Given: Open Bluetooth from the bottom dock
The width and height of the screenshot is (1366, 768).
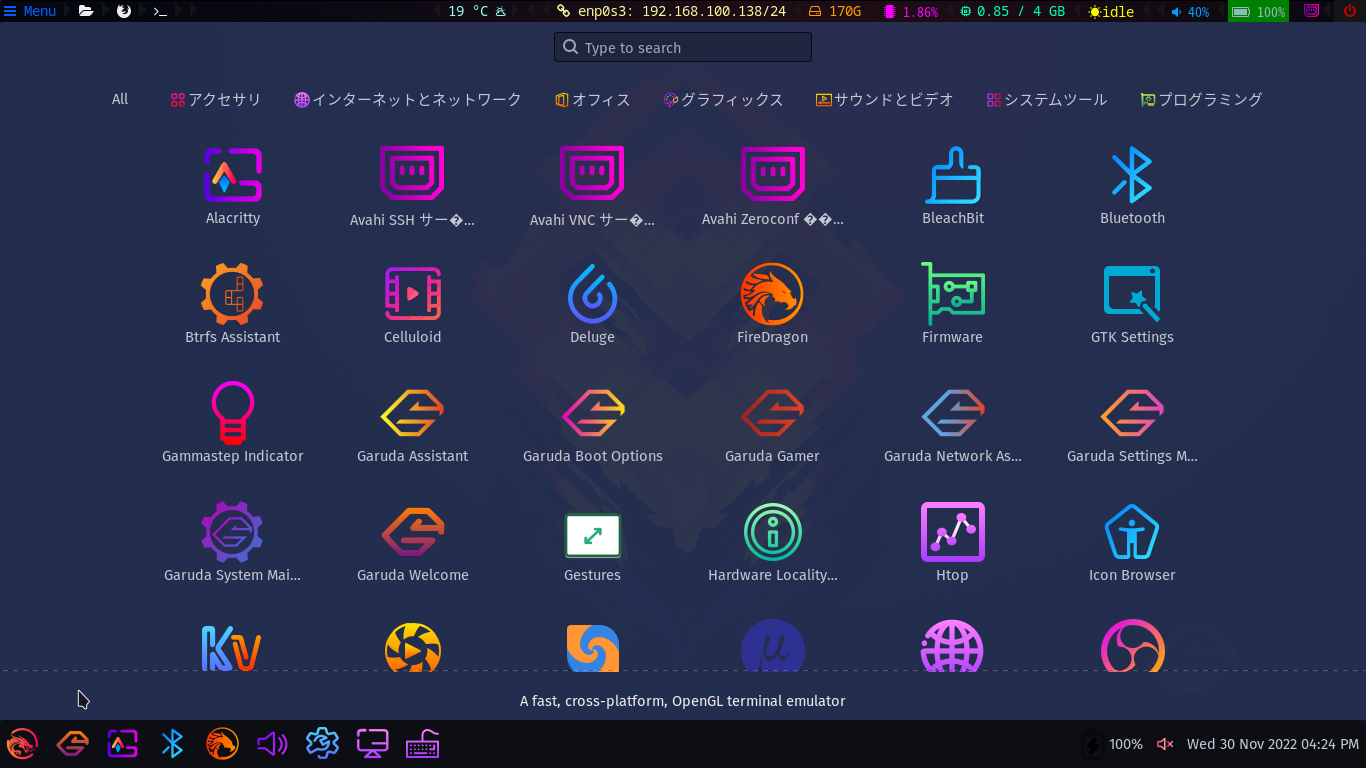Looking at the screenshot, I should (x=172, y=744).
